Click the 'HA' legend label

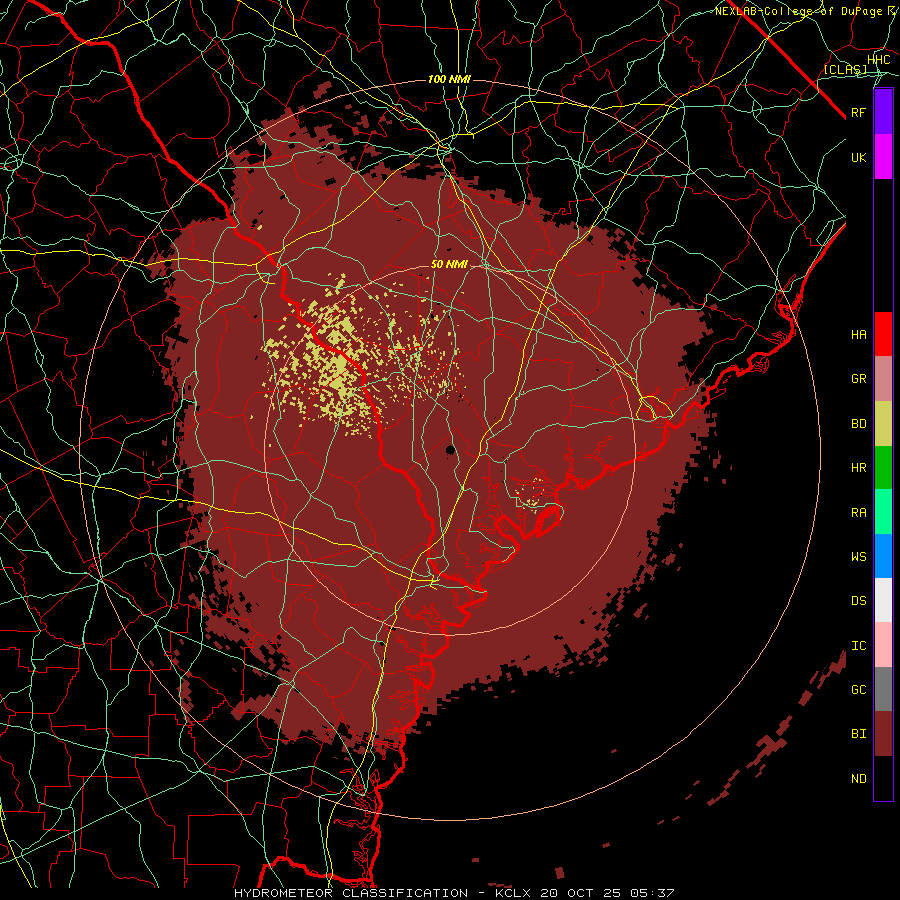click(858, 334)
